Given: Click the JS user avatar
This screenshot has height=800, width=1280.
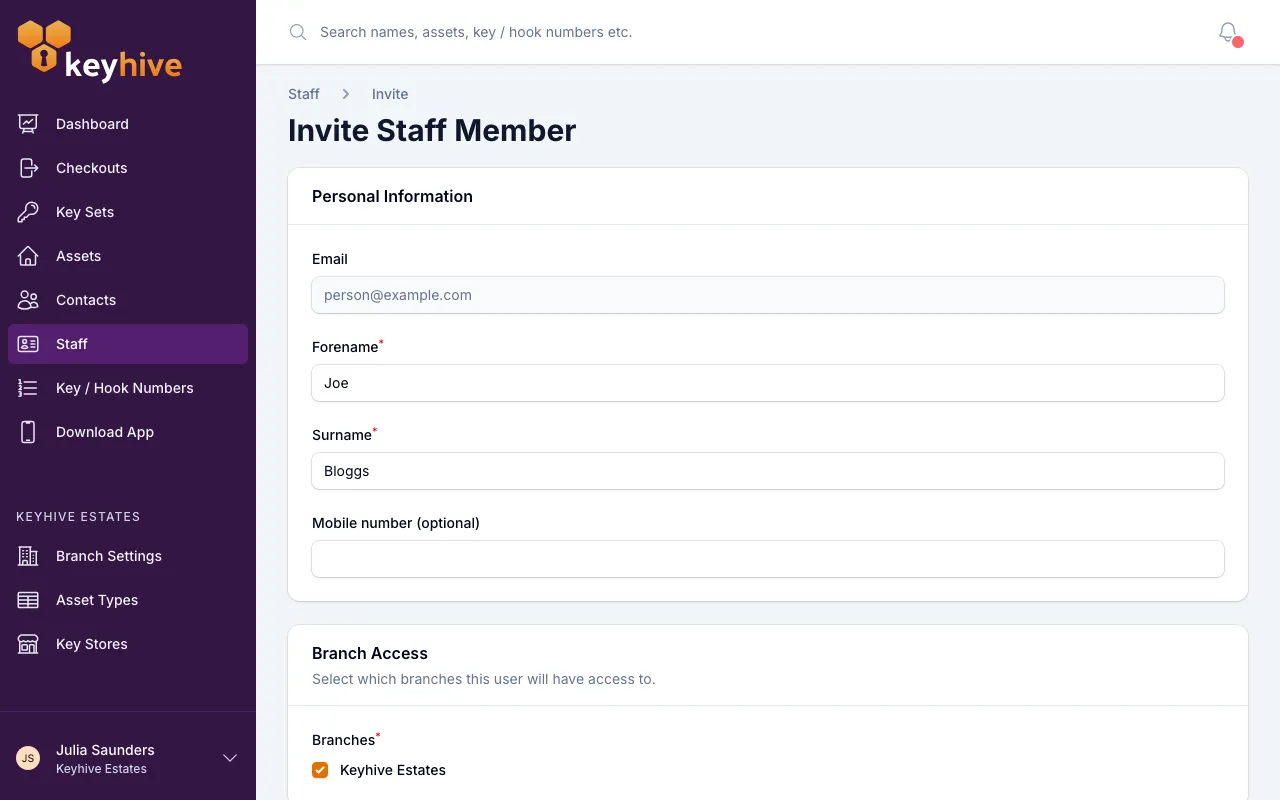Looking at the screenshot, I should (x=28, y=758).
